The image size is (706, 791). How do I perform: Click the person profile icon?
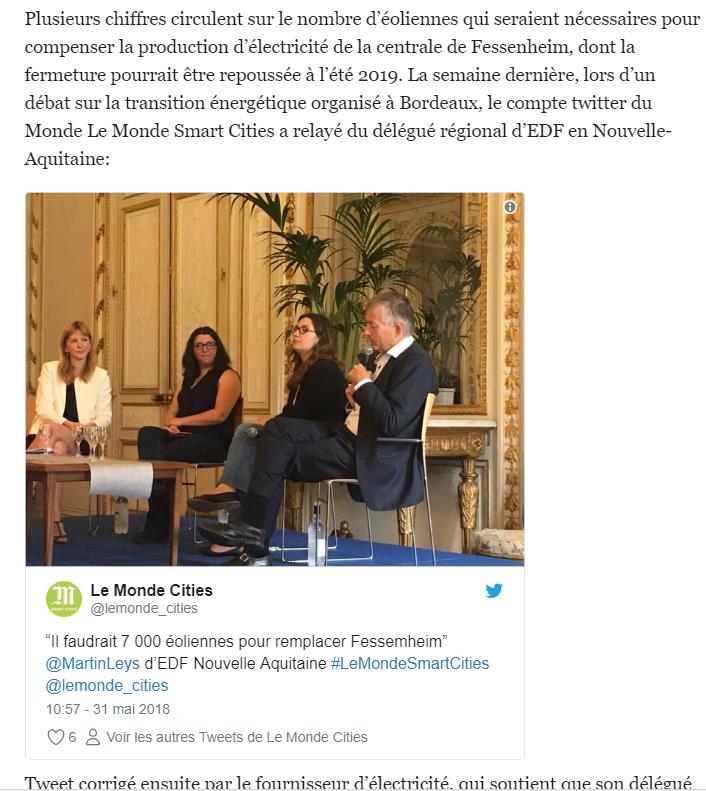pos(92,737)
